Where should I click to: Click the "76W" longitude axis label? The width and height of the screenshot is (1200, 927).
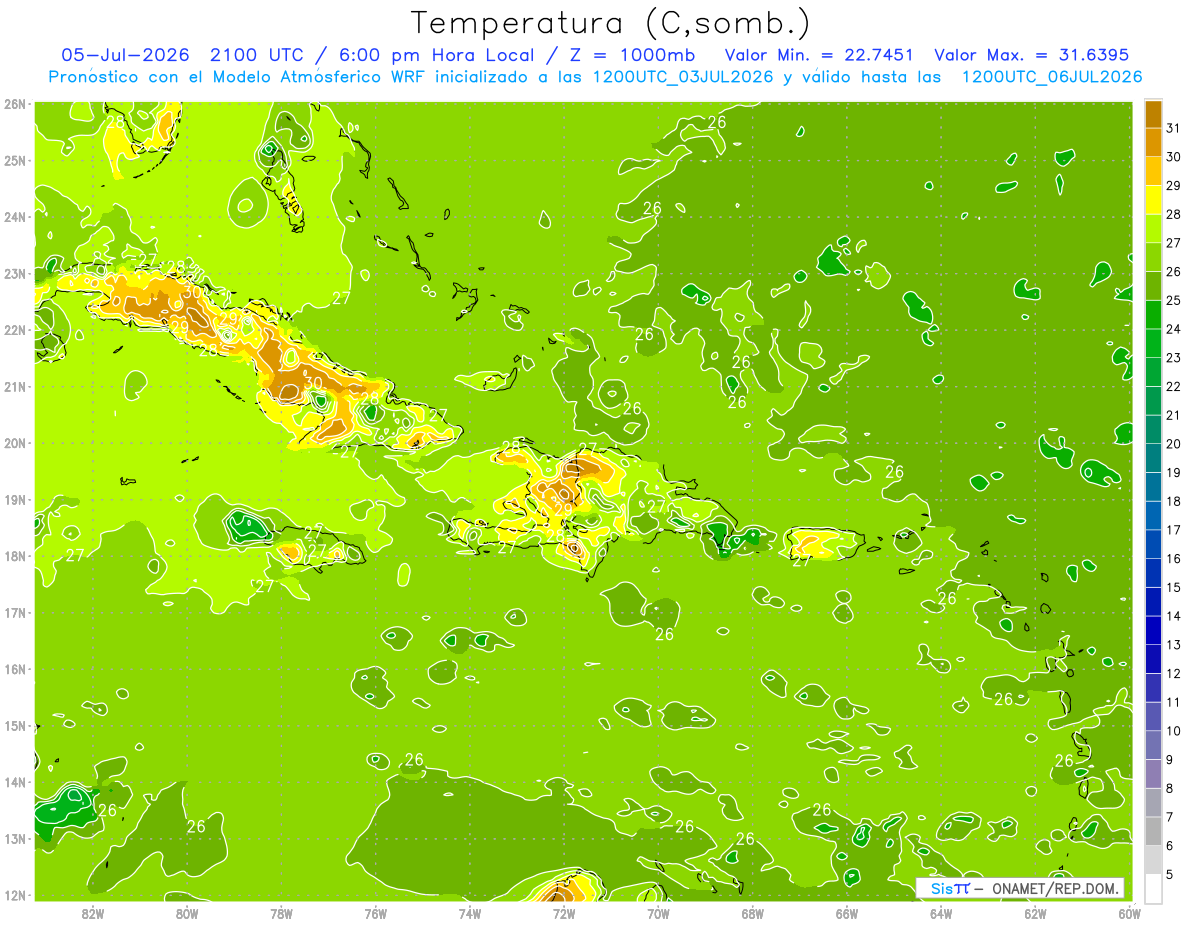point(375,912)
